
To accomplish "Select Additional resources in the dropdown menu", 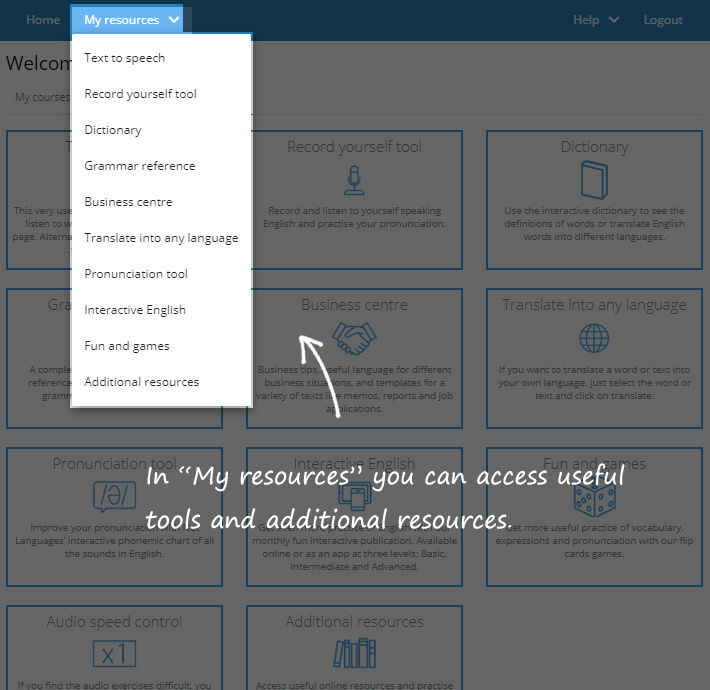I will coord(142,382).
